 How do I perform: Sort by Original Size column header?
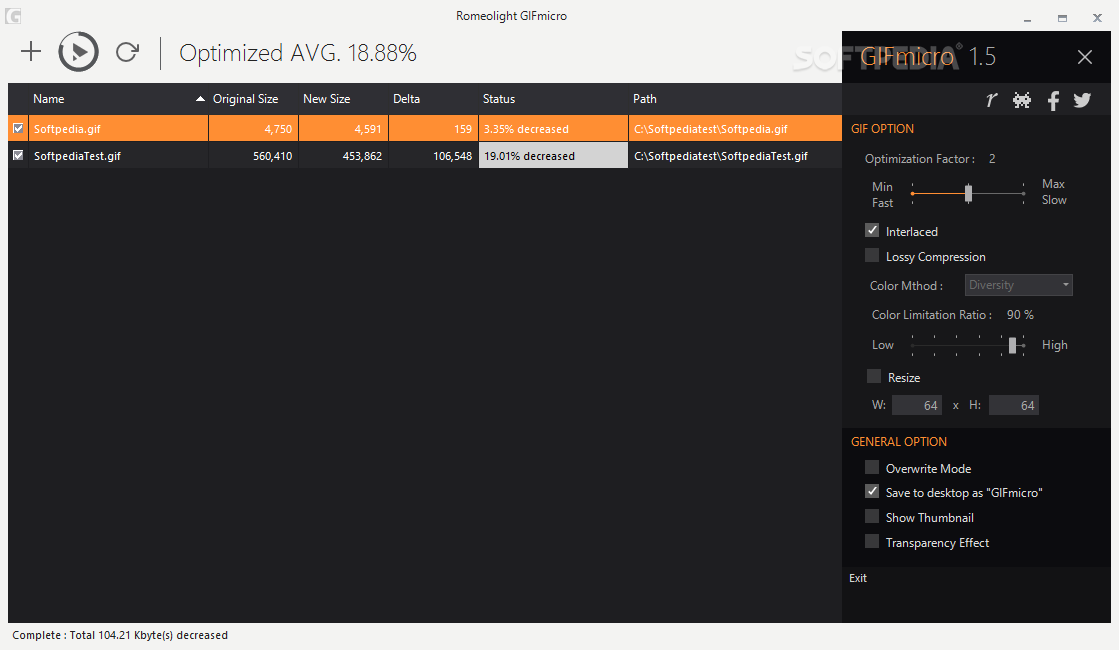pos(245,99)
